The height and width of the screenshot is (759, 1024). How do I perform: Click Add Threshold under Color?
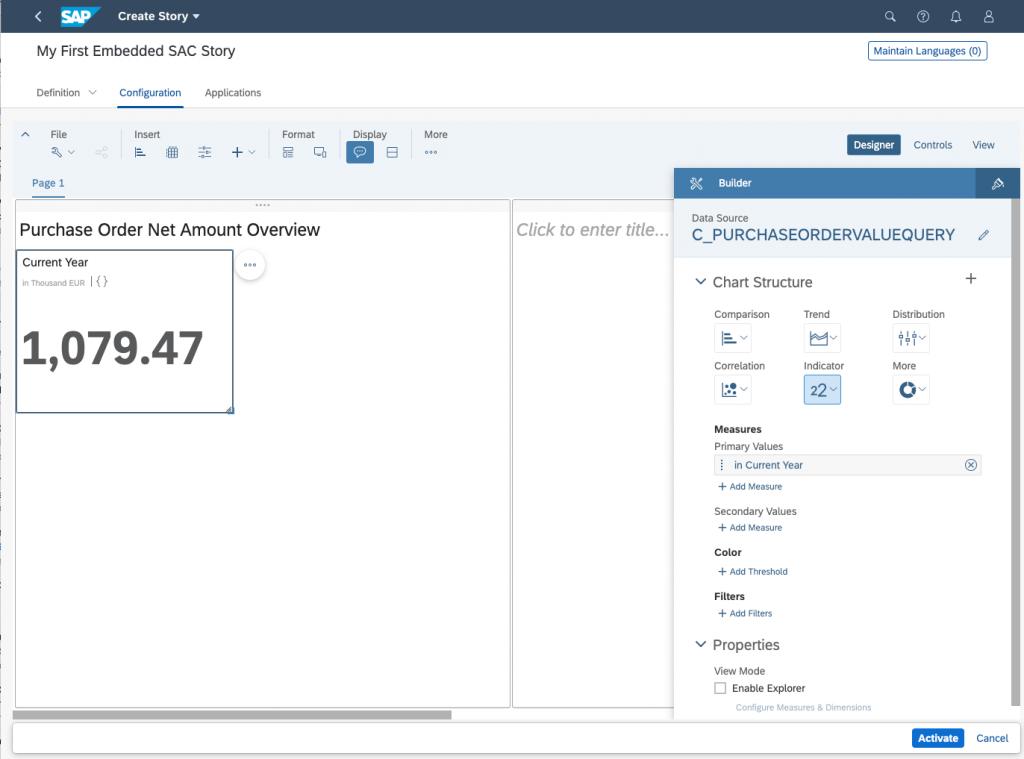[x=753, y=572]
